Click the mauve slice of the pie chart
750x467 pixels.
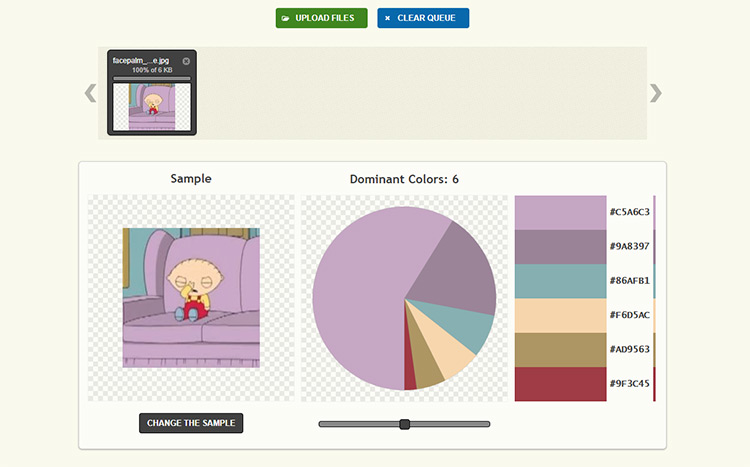click(454, 273)
